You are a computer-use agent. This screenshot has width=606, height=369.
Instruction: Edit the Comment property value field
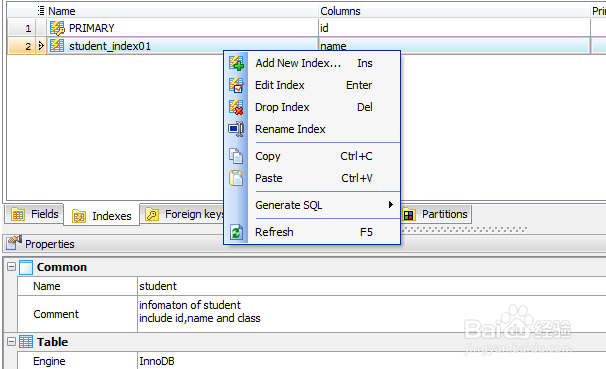coord(372,314)
